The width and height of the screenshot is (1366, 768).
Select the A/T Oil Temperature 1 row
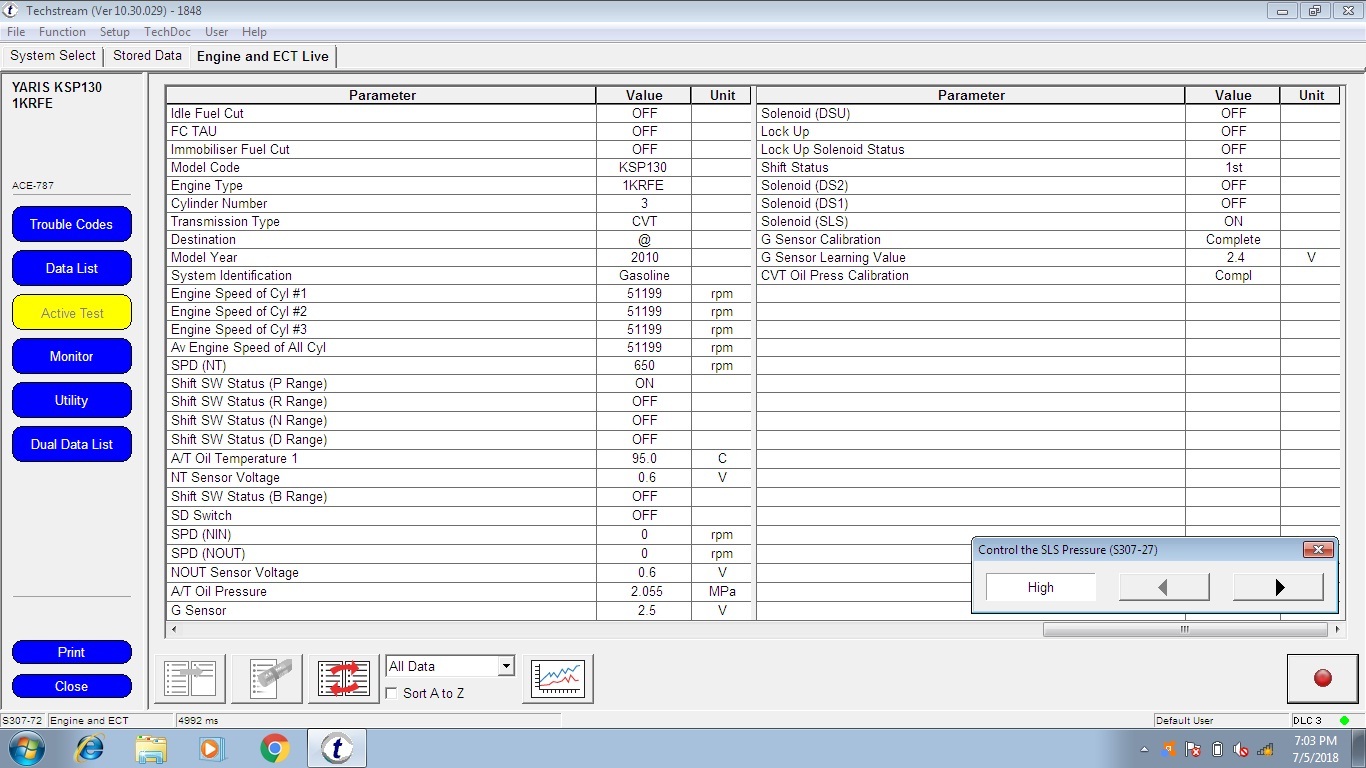click(x=458, y=458)
